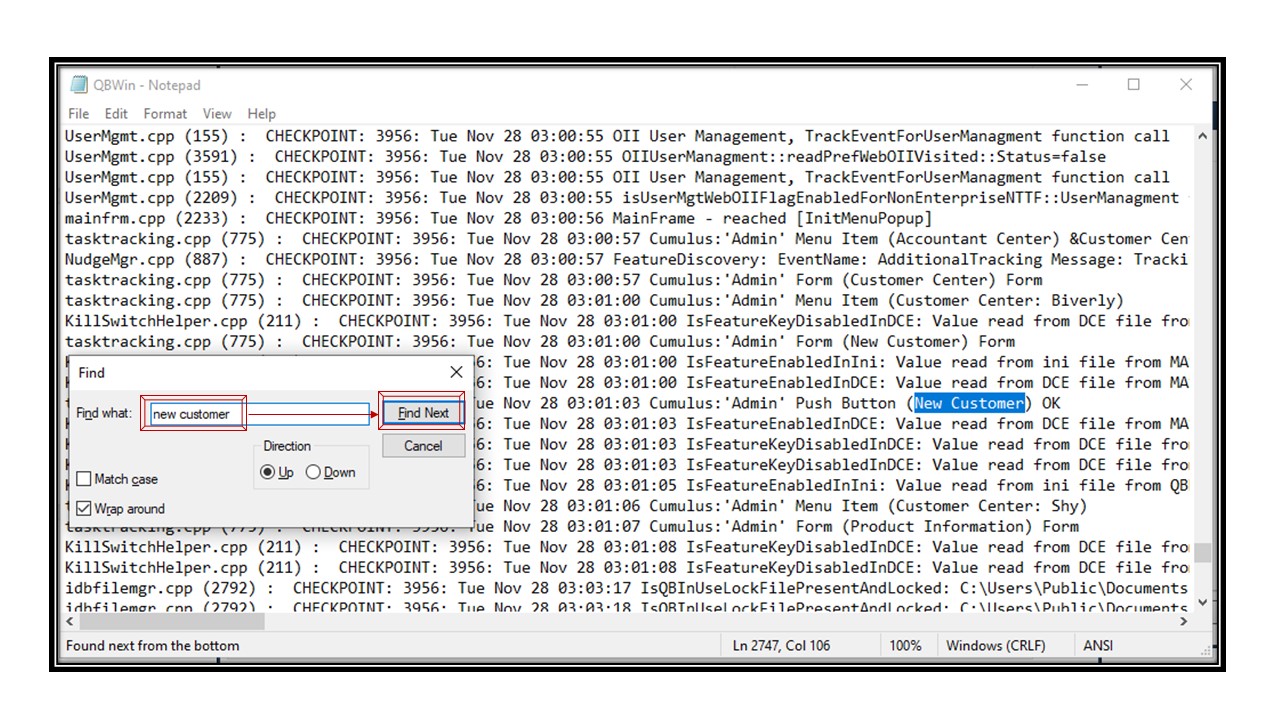Click the '100%' zoom status entry
Screen dimensions: 1280x720
point(905,646)
